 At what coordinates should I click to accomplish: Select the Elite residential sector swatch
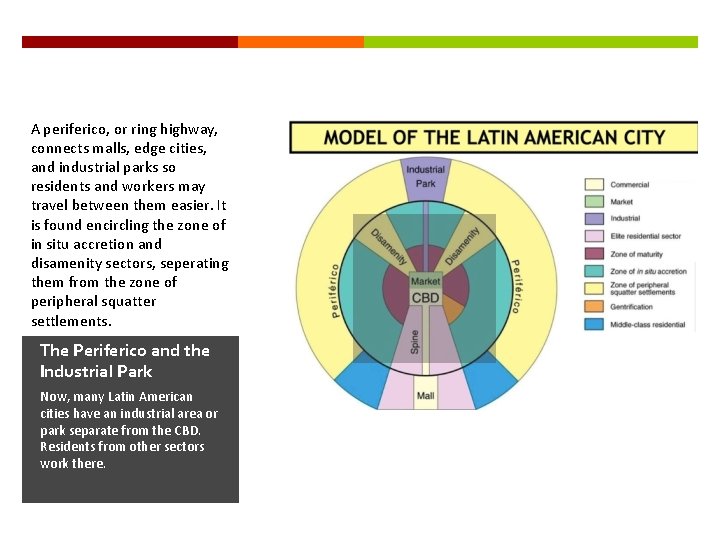point(594,236)
